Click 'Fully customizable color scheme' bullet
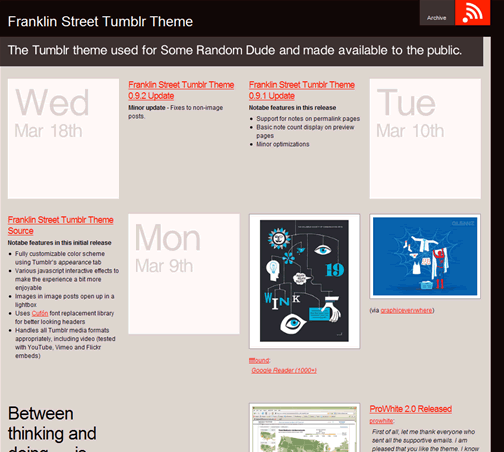Screen dimensions: 504x452 (60, 258)
